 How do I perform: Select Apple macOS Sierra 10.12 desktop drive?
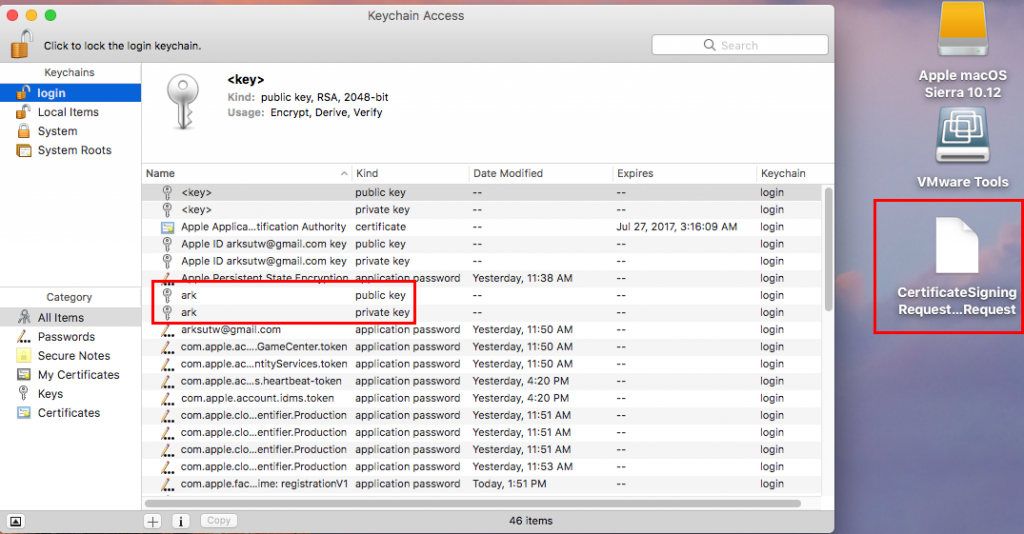(963, 51)
